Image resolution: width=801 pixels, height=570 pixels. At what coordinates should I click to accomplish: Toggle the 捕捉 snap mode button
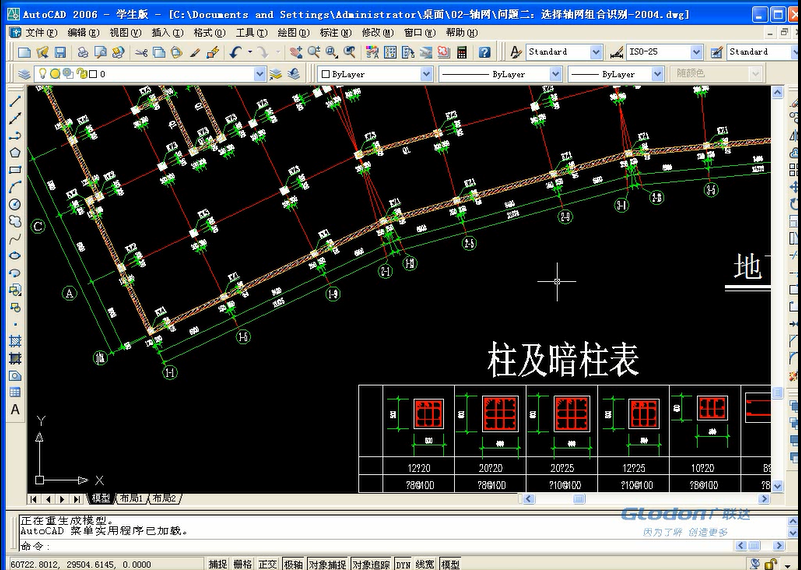point(217,564)
